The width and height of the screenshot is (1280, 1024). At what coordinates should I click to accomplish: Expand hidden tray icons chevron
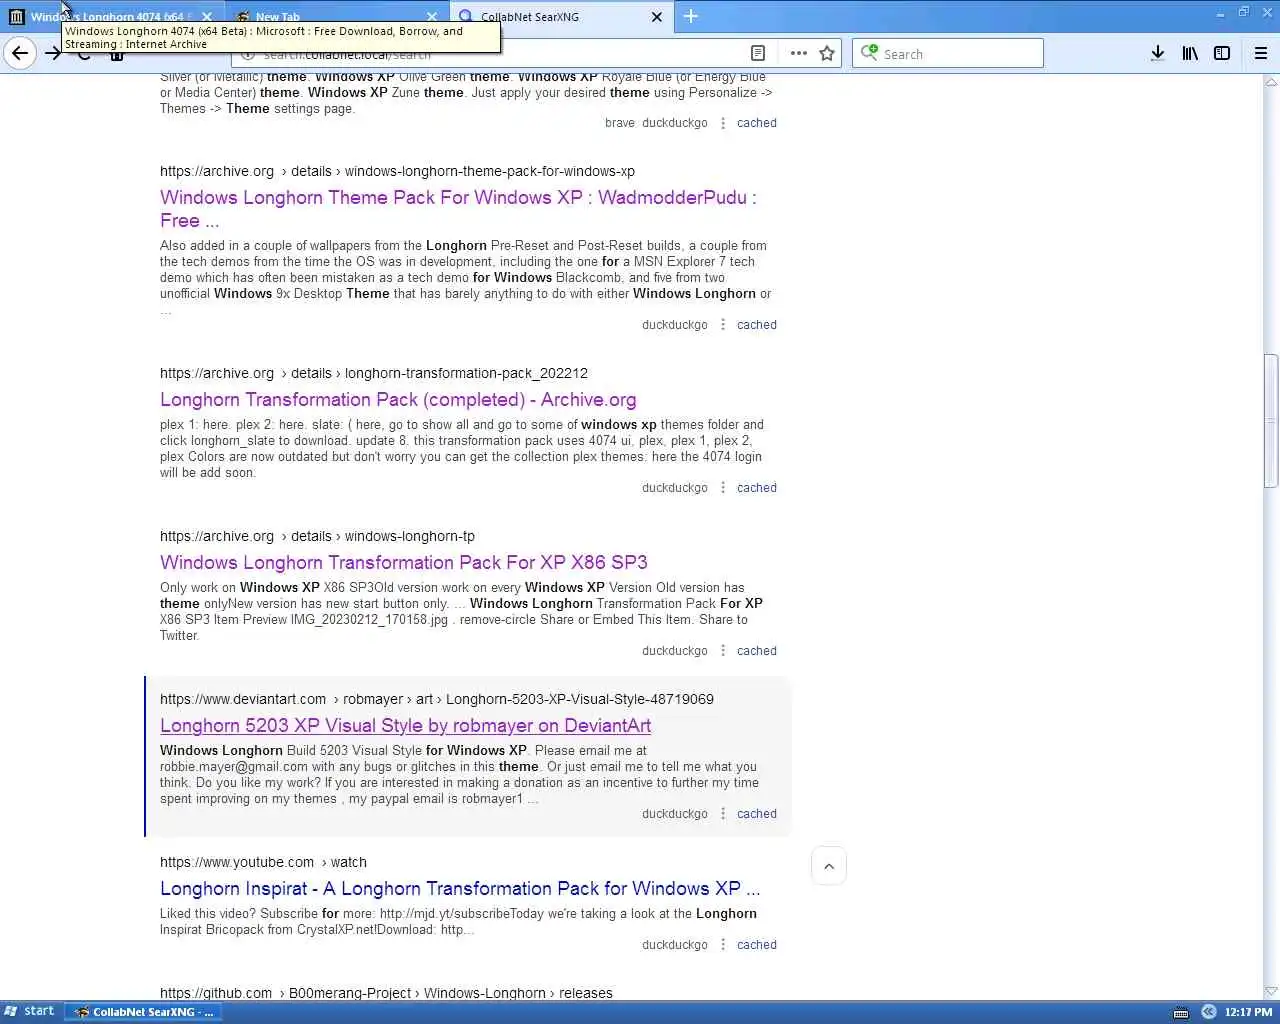coord(1208,1012)
